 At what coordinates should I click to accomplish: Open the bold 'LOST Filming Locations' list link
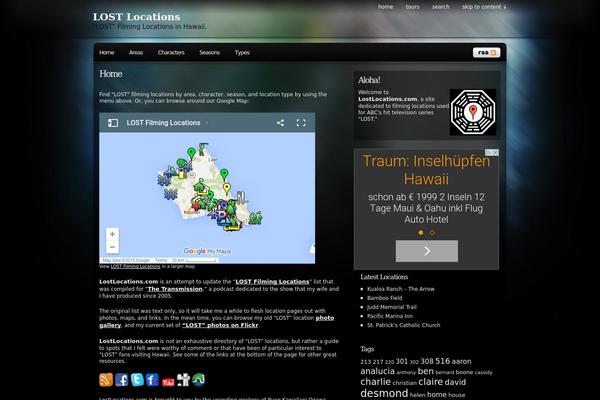(x=272, y=282)
